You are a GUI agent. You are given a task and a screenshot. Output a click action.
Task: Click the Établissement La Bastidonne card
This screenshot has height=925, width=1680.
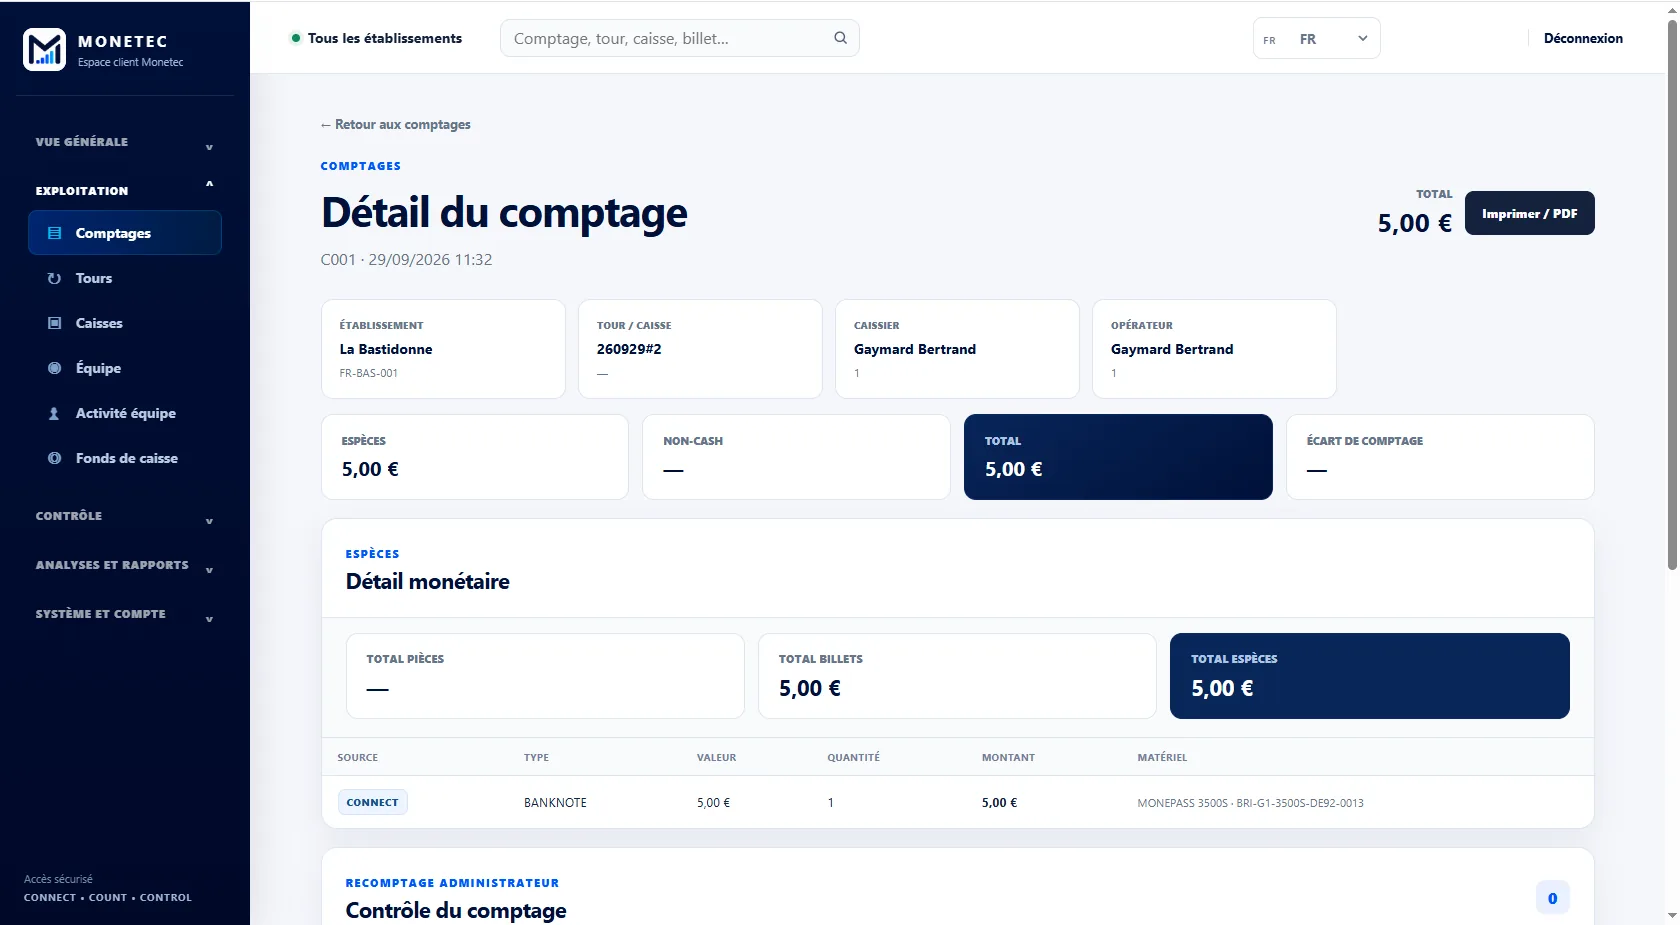coord(443,349)
